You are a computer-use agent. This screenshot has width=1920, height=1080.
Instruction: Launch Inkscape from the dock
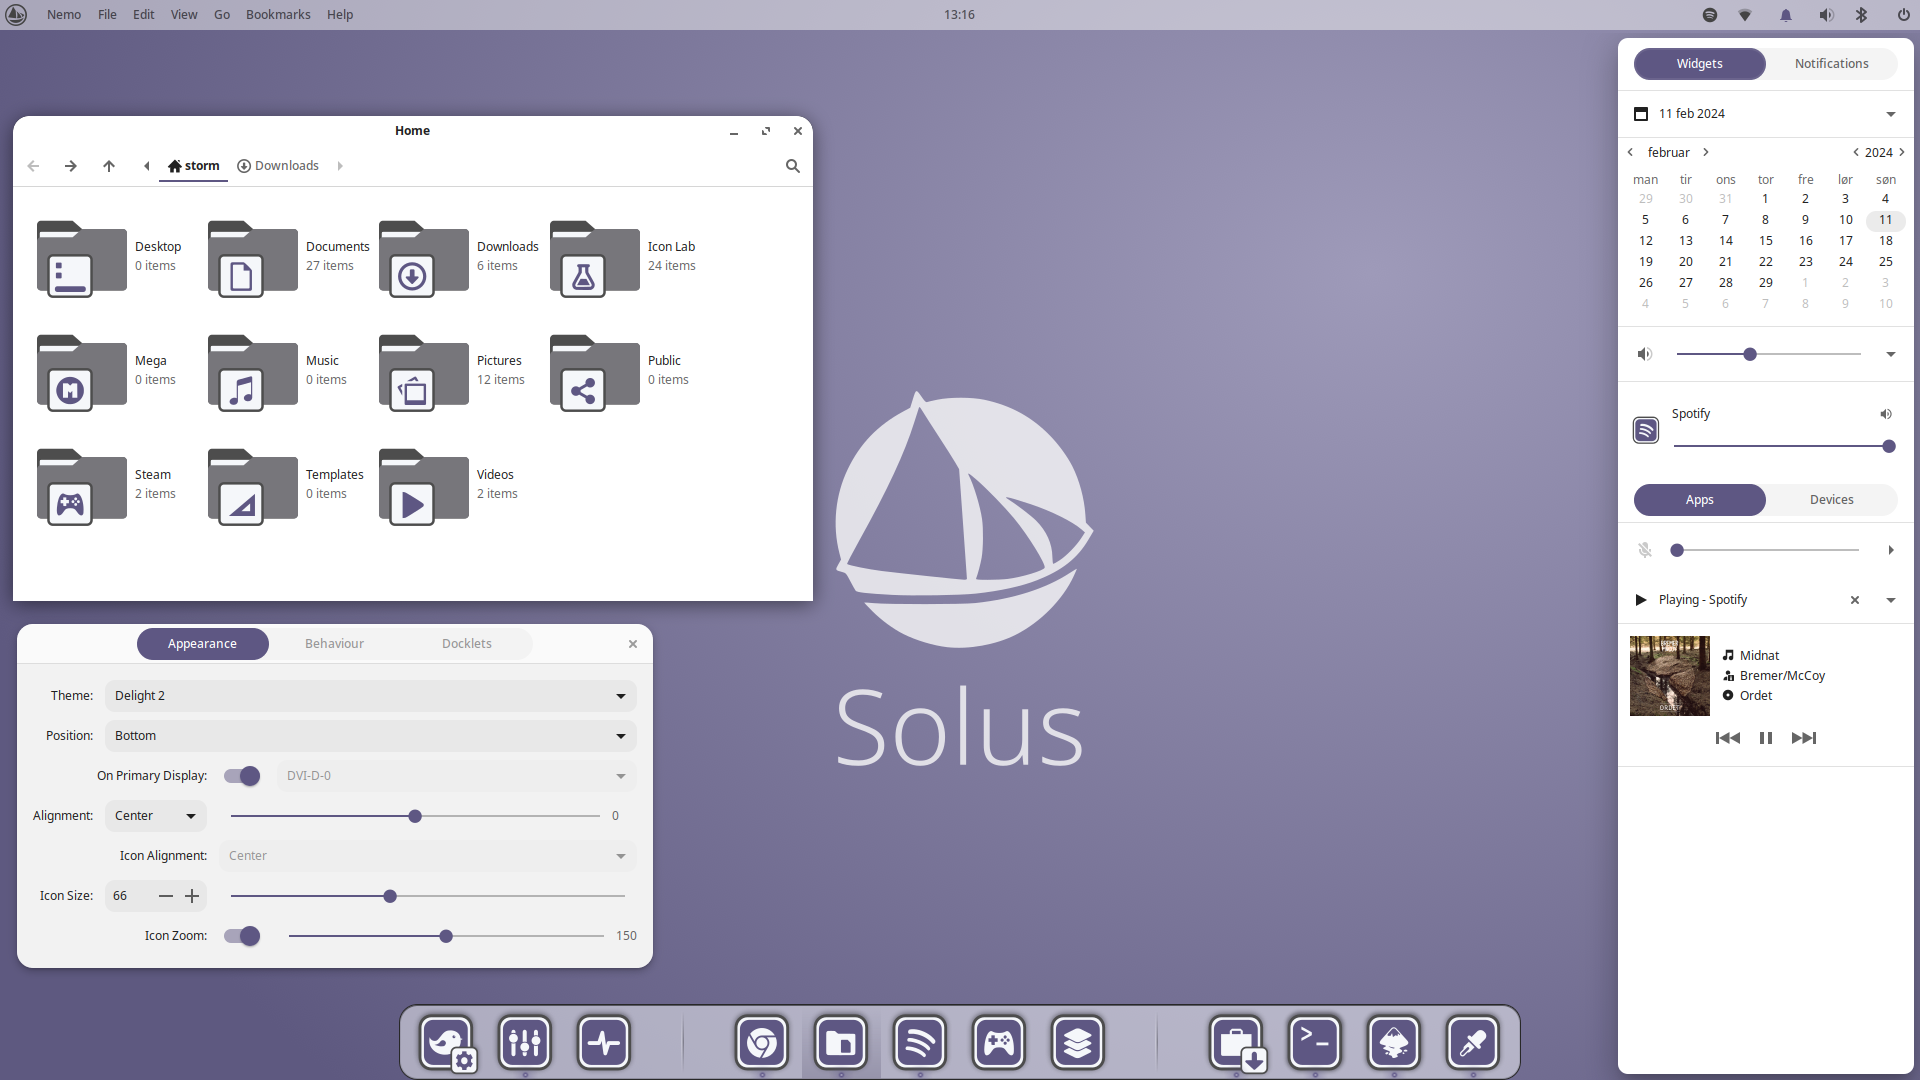[x=1394, y=1042]
